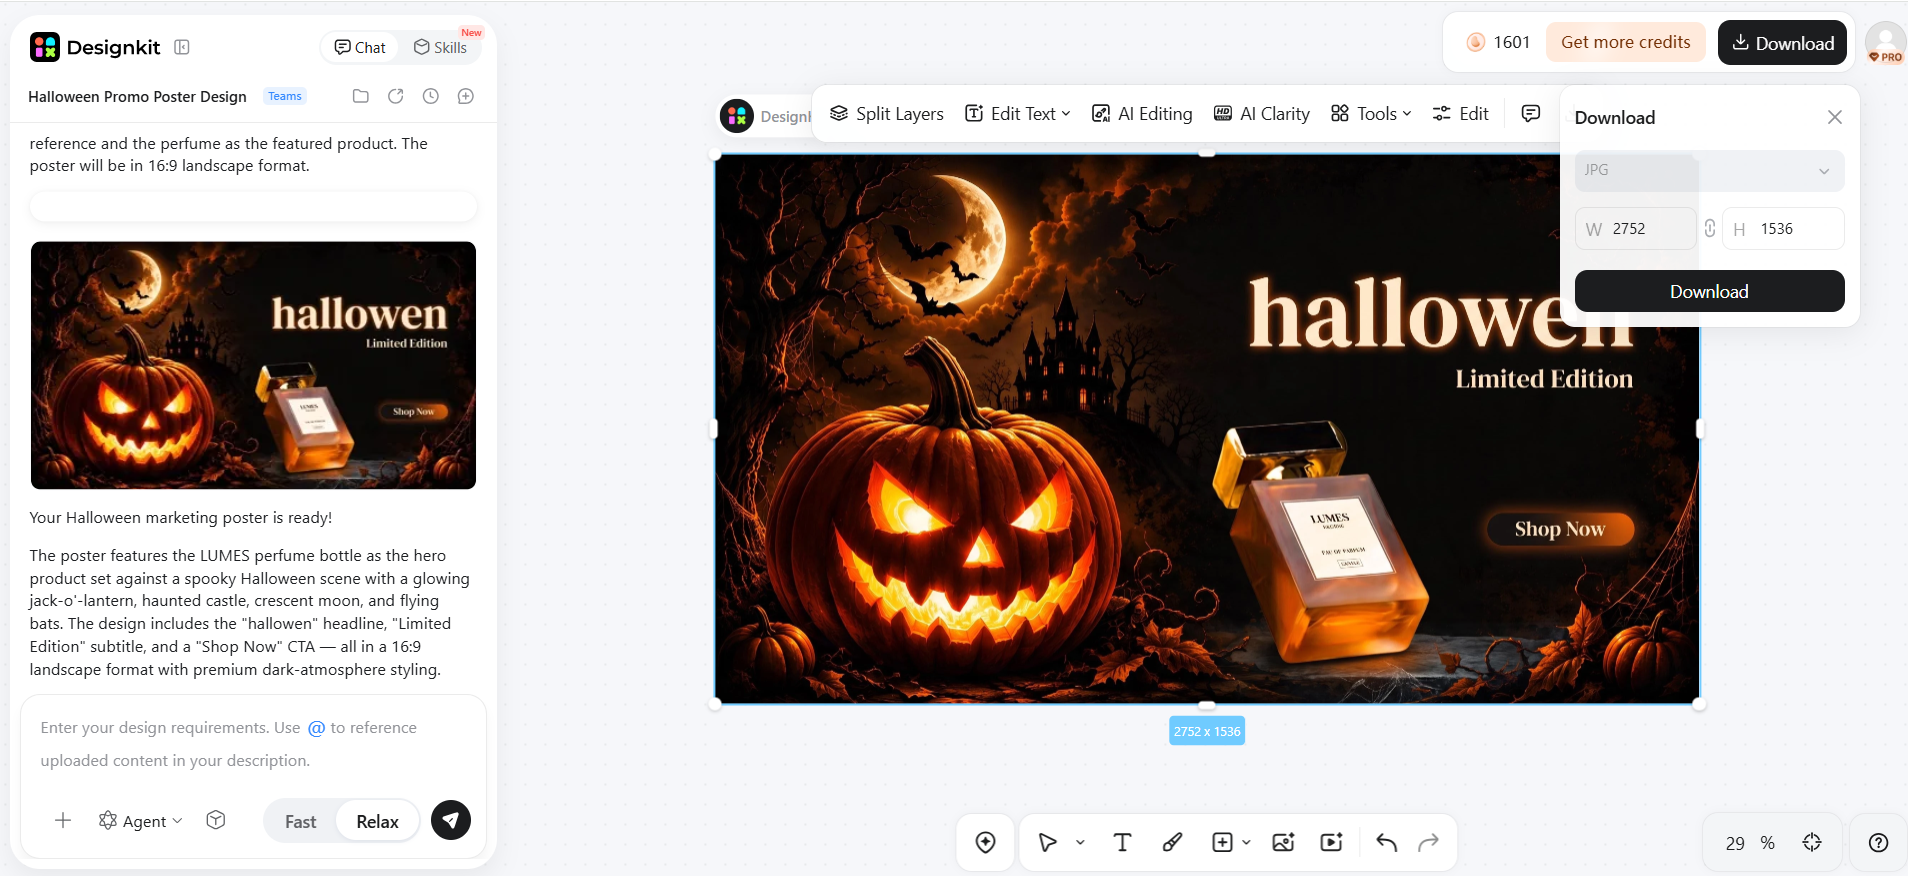
Task: Click the cube icon beside Agent
Action: [x=216, y=820]
